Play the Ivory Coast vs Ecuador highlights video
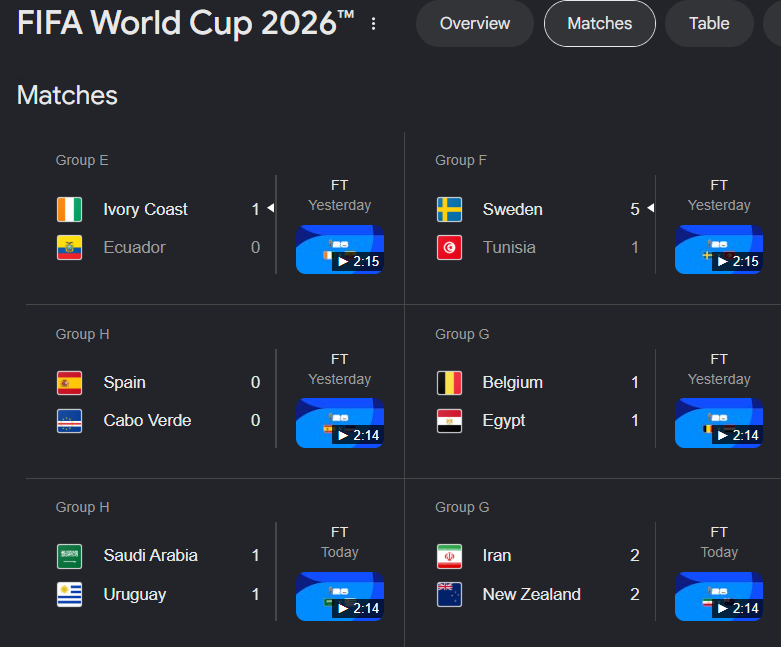Viewport: 781px width, 647px height. [x=340, y=250]
